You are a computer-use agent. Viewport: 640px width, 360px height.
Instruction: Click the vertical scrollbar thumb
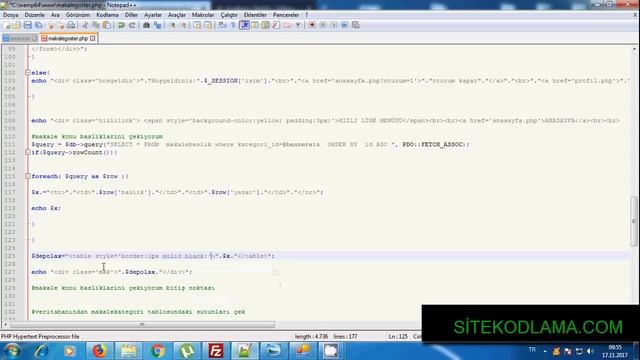pos(634,221)
